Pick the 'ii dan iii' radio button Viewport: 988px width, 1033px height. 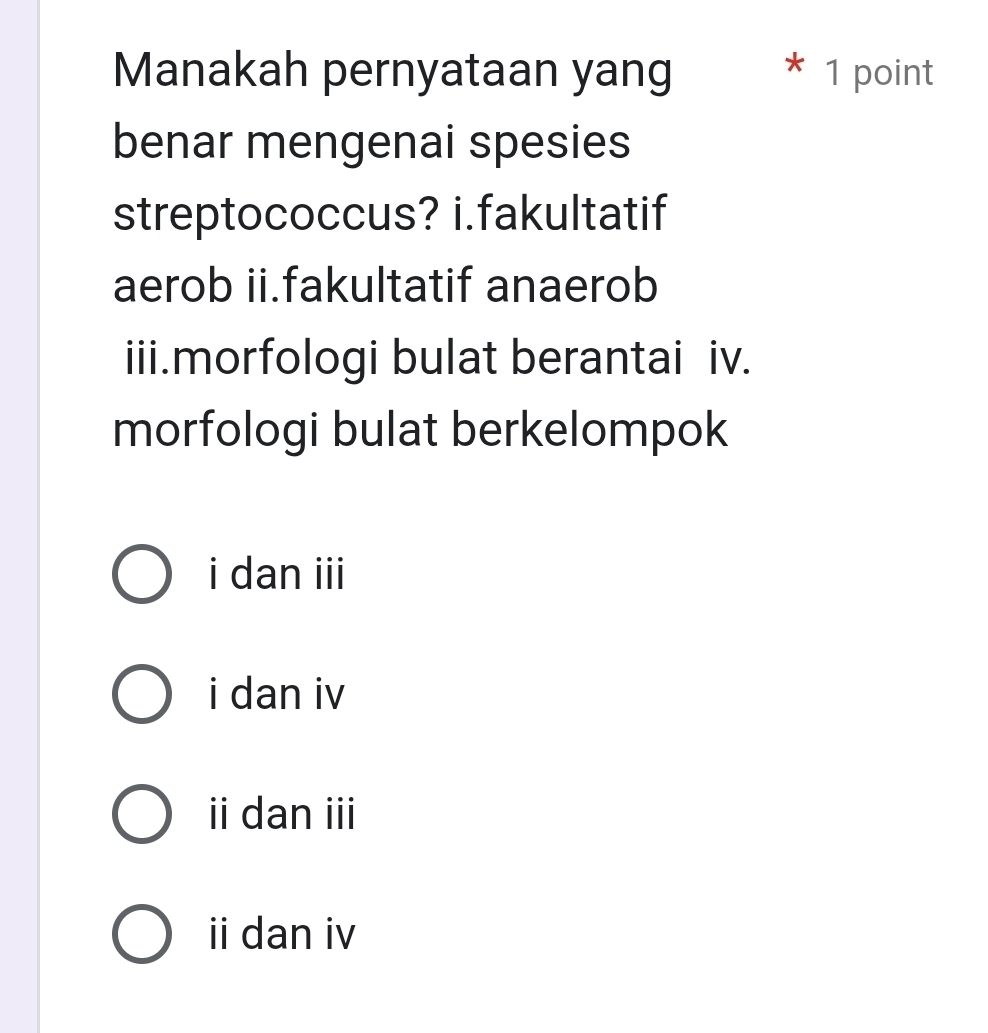(x=140, y=814)
